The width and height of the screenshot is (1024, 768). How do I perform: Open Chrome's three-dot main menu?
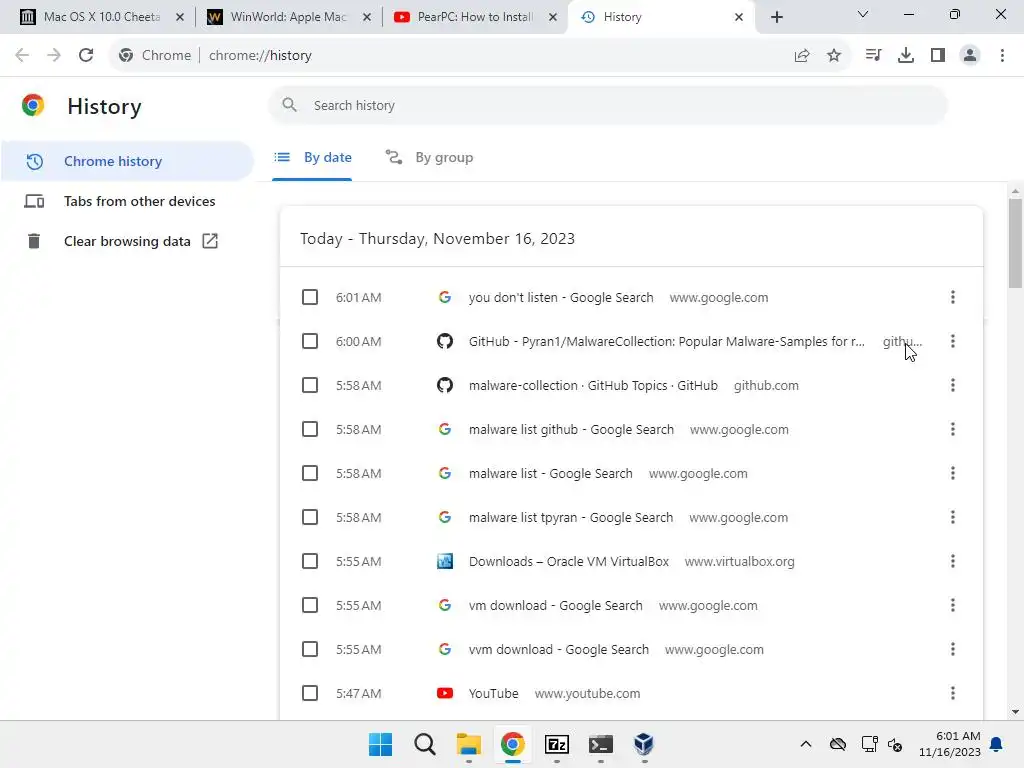pos(1002,56)
